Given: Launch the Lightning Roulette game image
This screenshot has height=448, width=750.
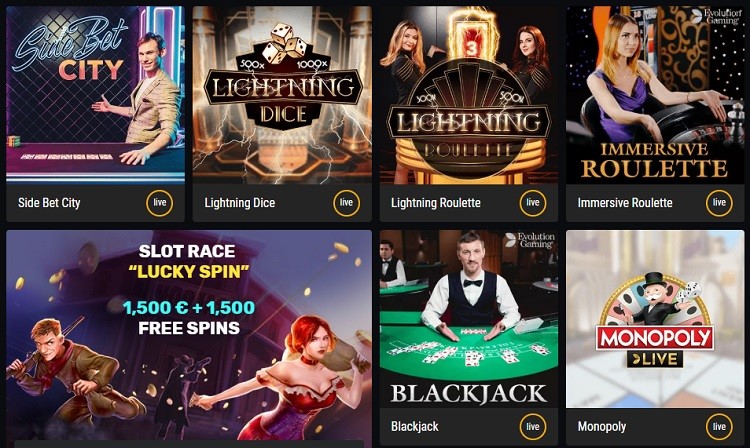Looking at the screenshot, I should click(469, 95).
